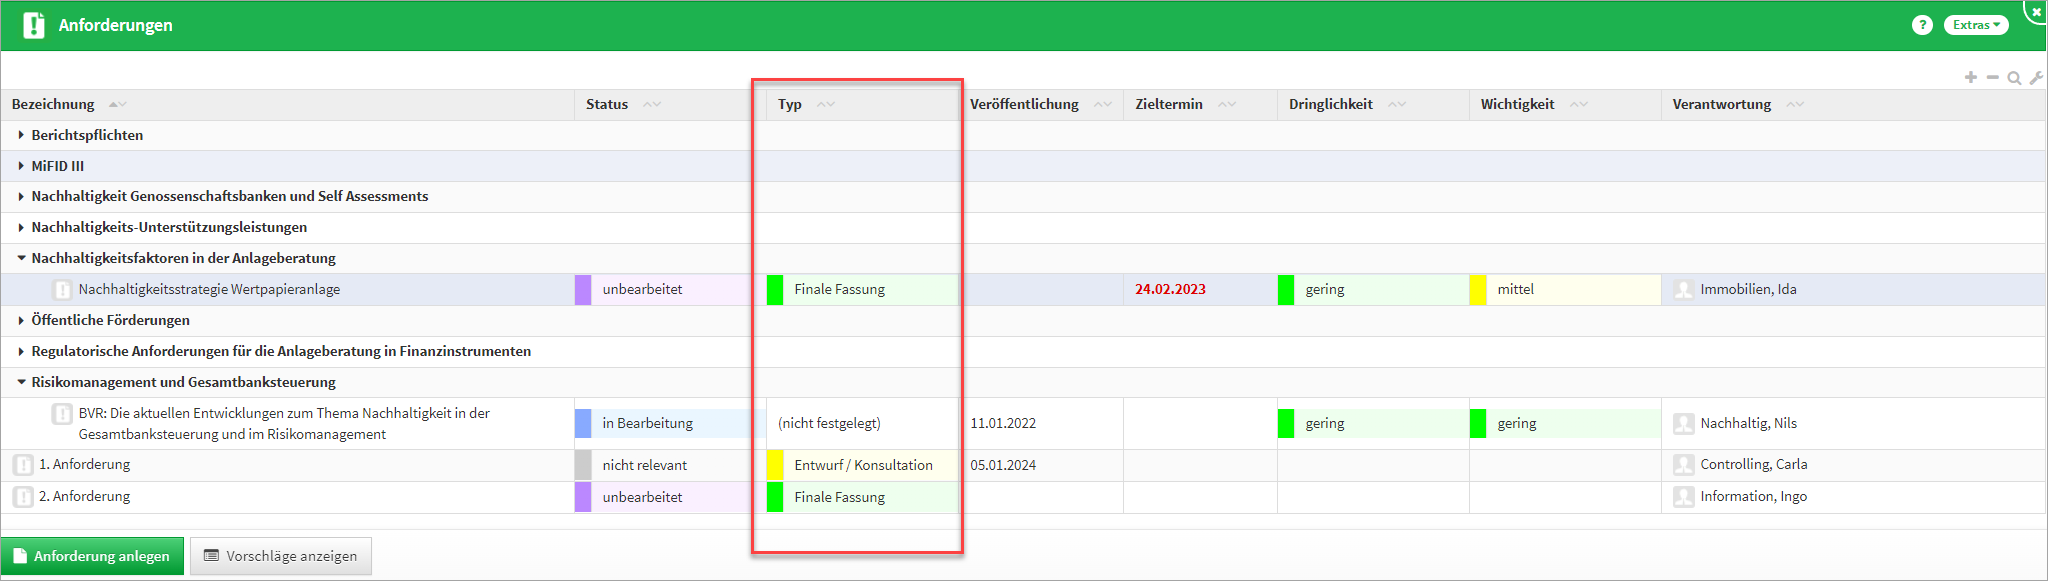
Task: Click the help question mark icon
Action: click(x=1921, y=25)
